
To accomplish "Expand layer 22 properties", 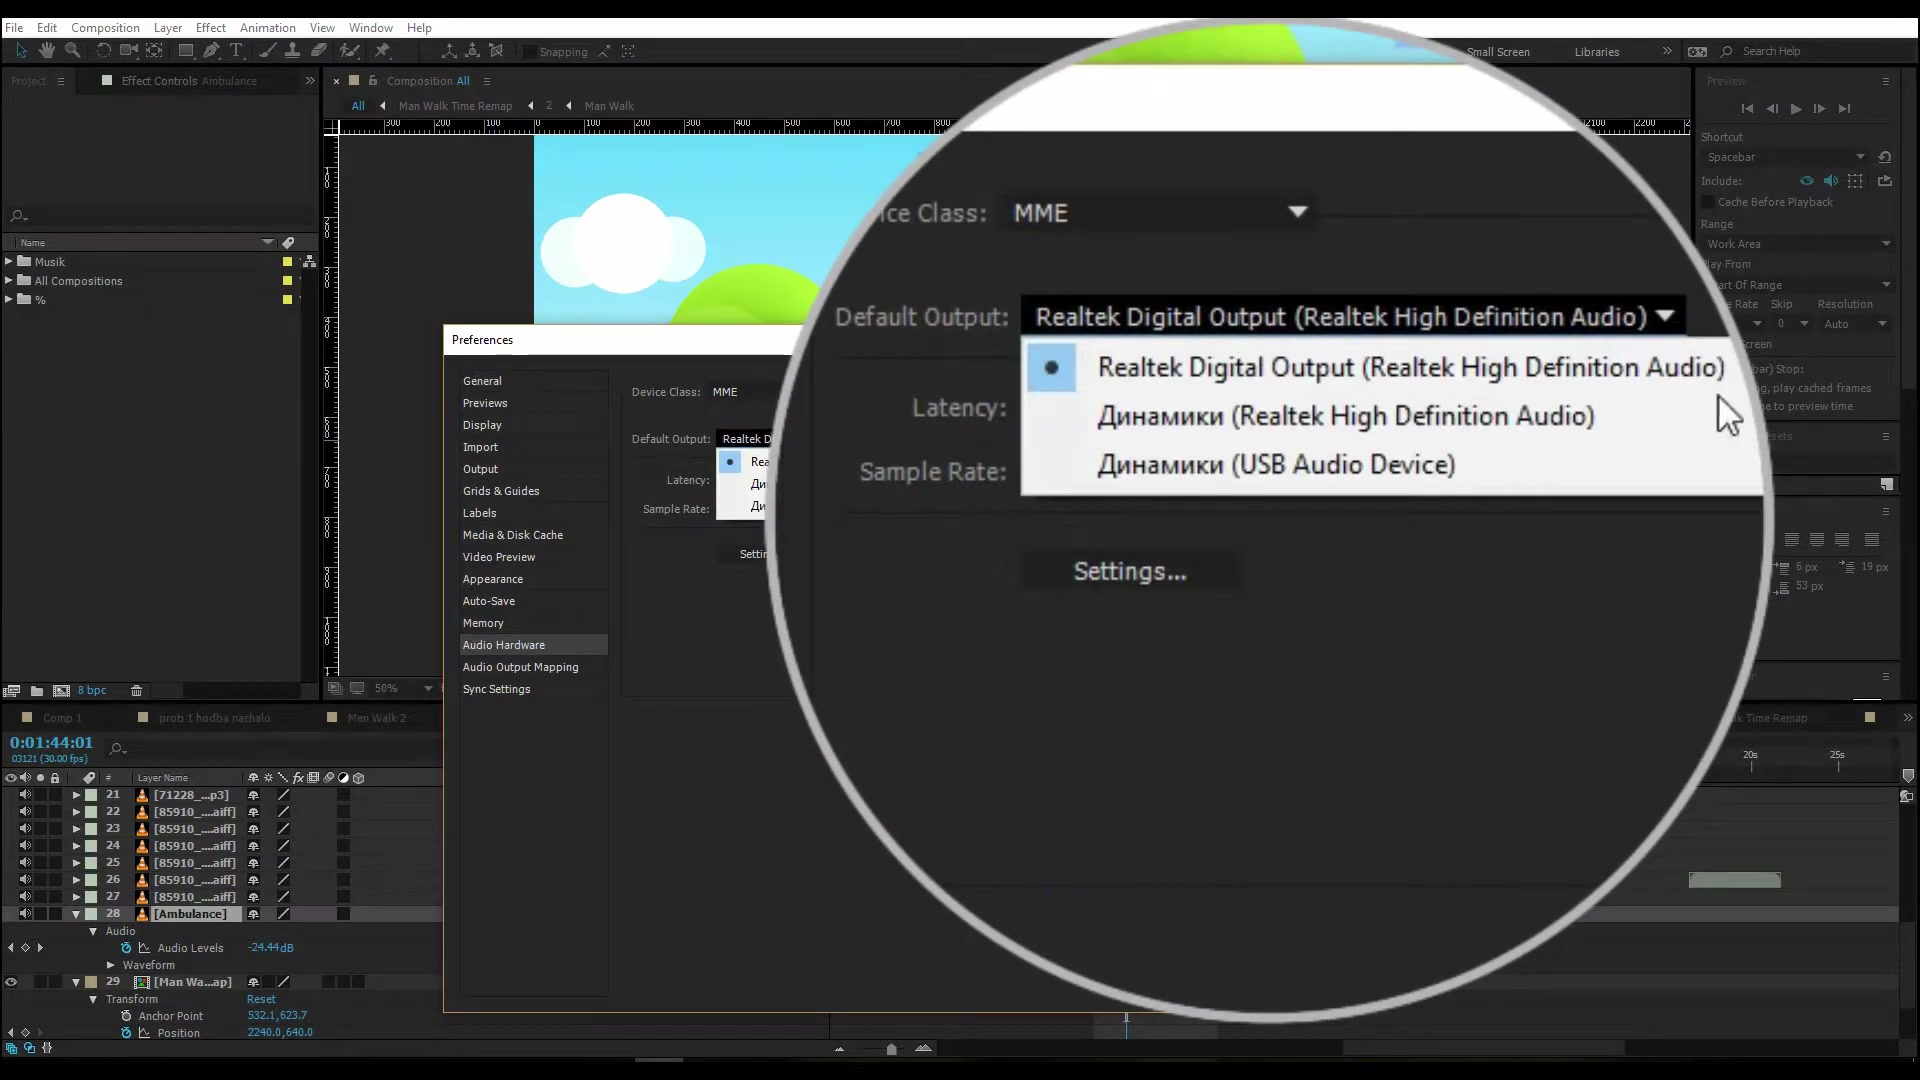I will [76, 812].
